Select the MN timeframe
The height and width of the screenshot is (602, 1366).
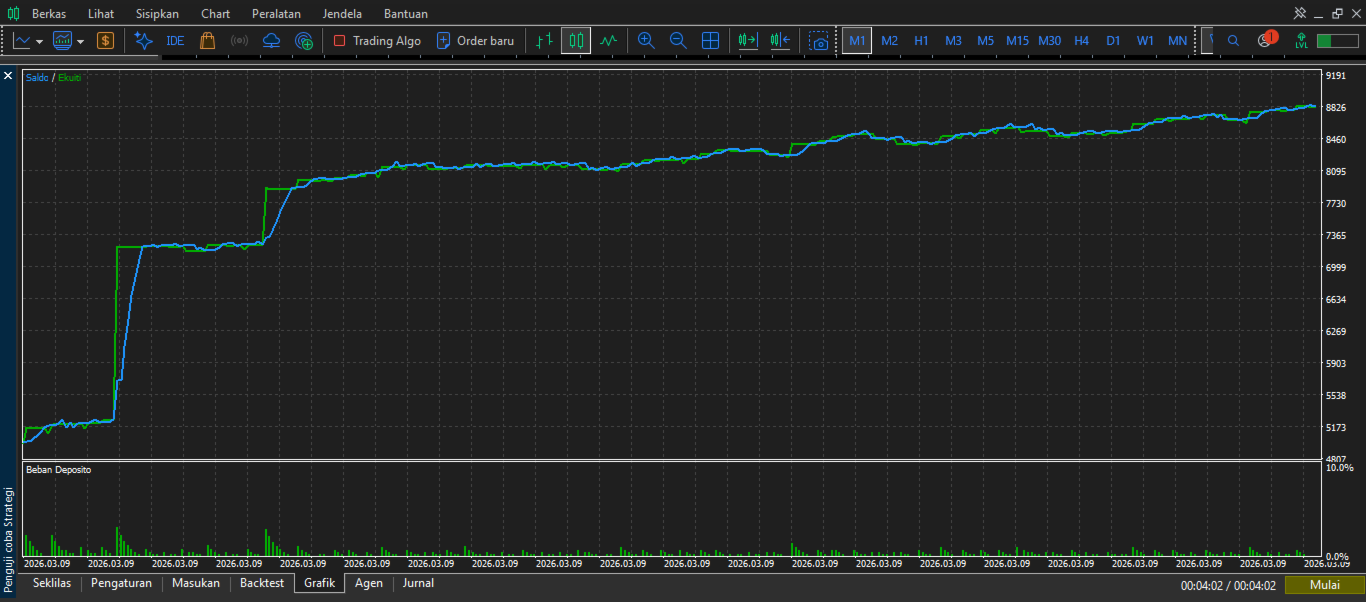pos(1177,41)
